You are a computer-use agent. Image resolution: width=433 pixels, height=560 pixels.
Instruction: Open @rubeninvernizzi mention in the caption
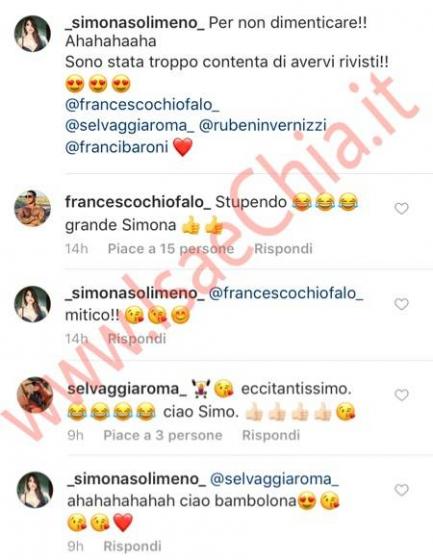pyautogui.click(x=263, y=126)
